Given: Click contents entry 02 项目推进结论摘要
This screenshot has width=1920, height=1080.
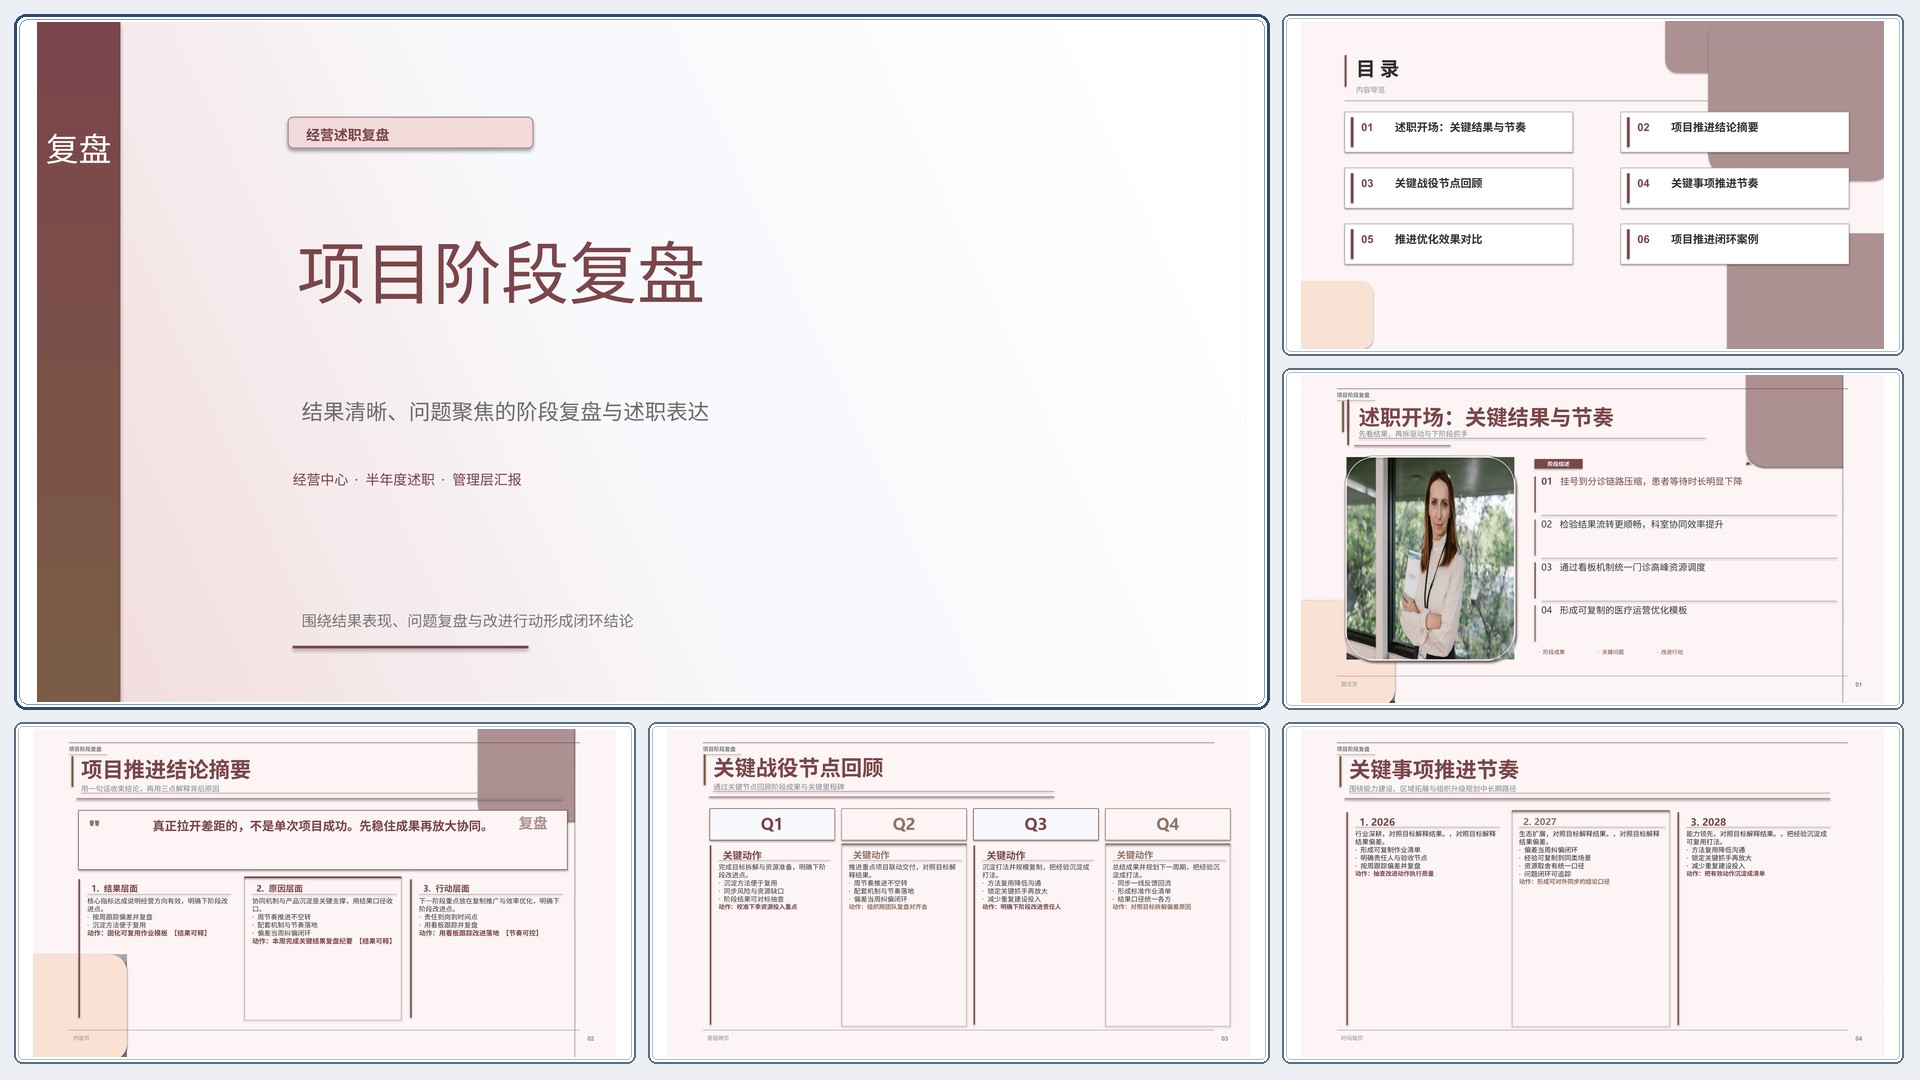Looking at the screenshot, I should tap(1735, 131).
